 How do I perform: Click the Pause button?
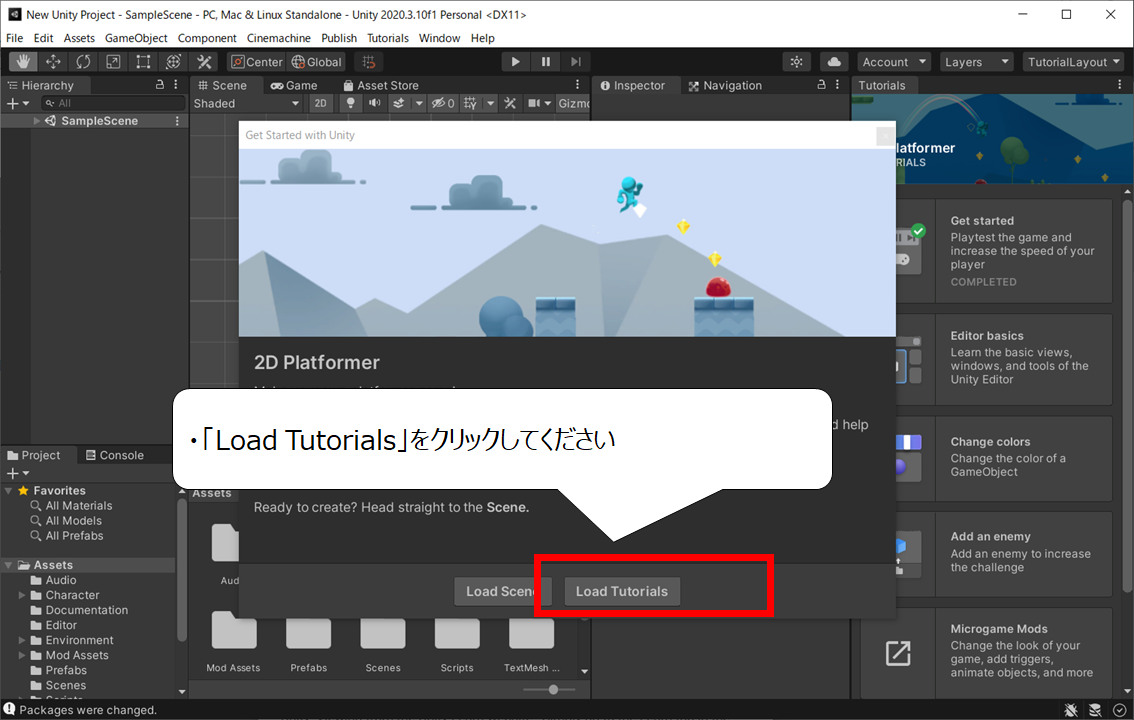[545, 62]
